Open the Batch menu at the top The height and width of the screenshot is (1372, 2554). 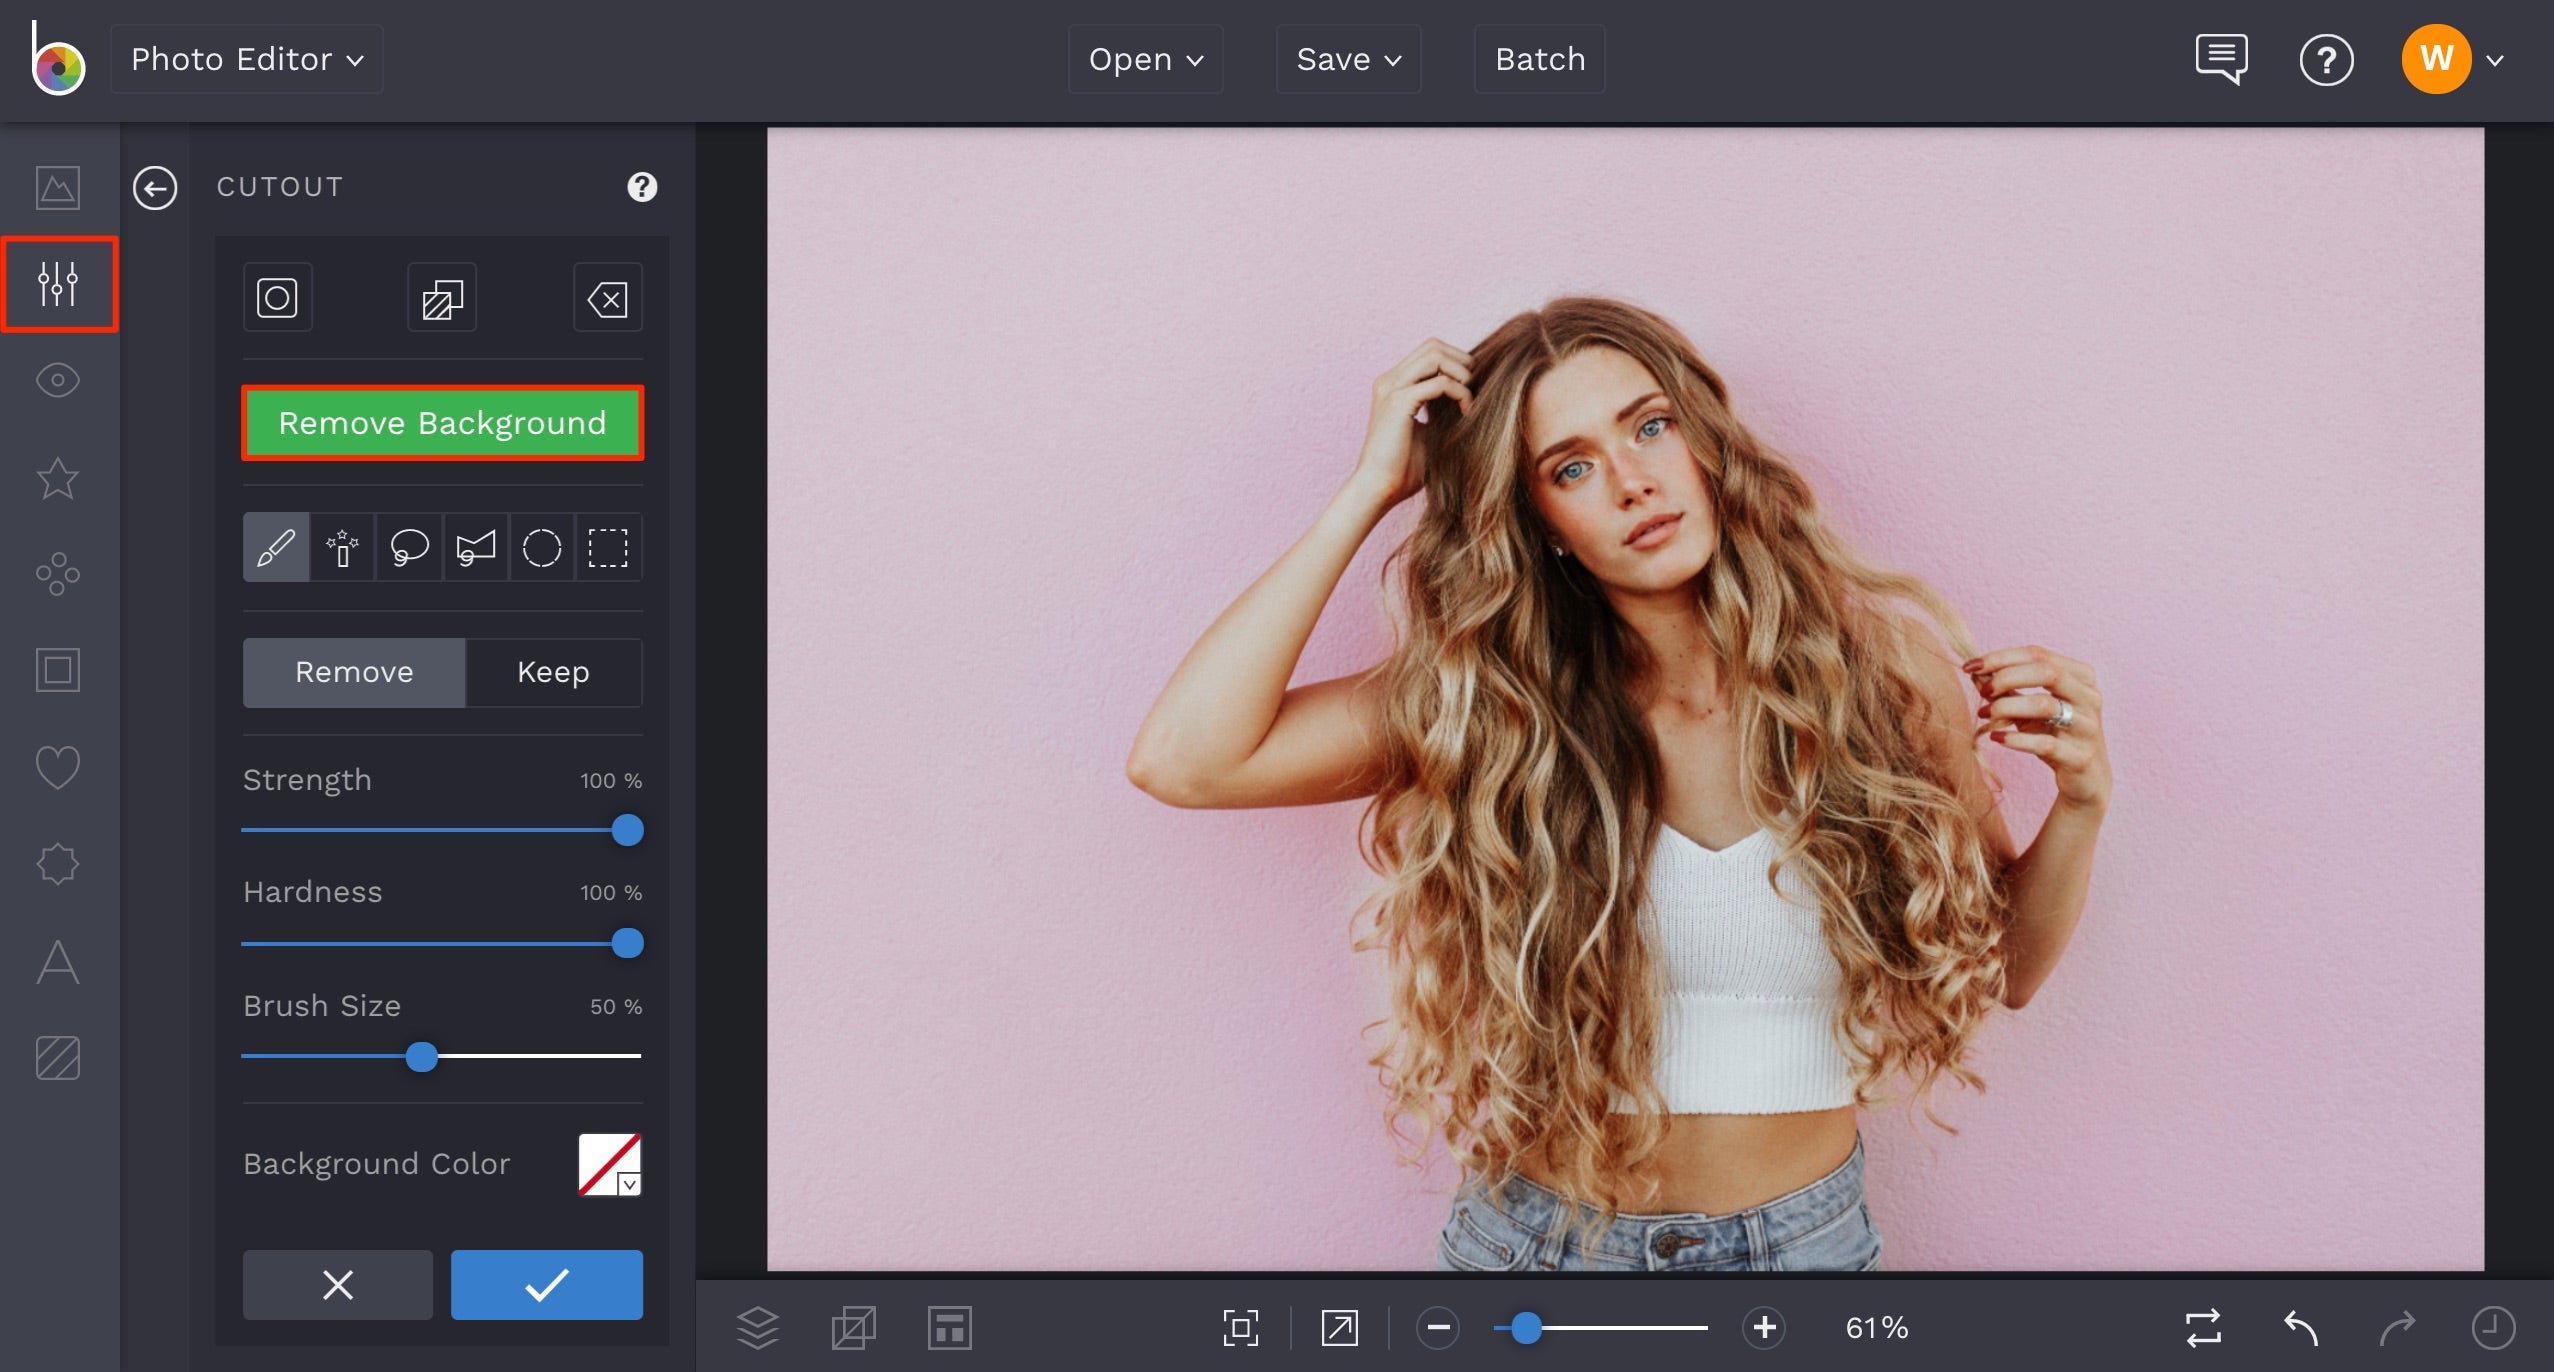(1538, 59)
